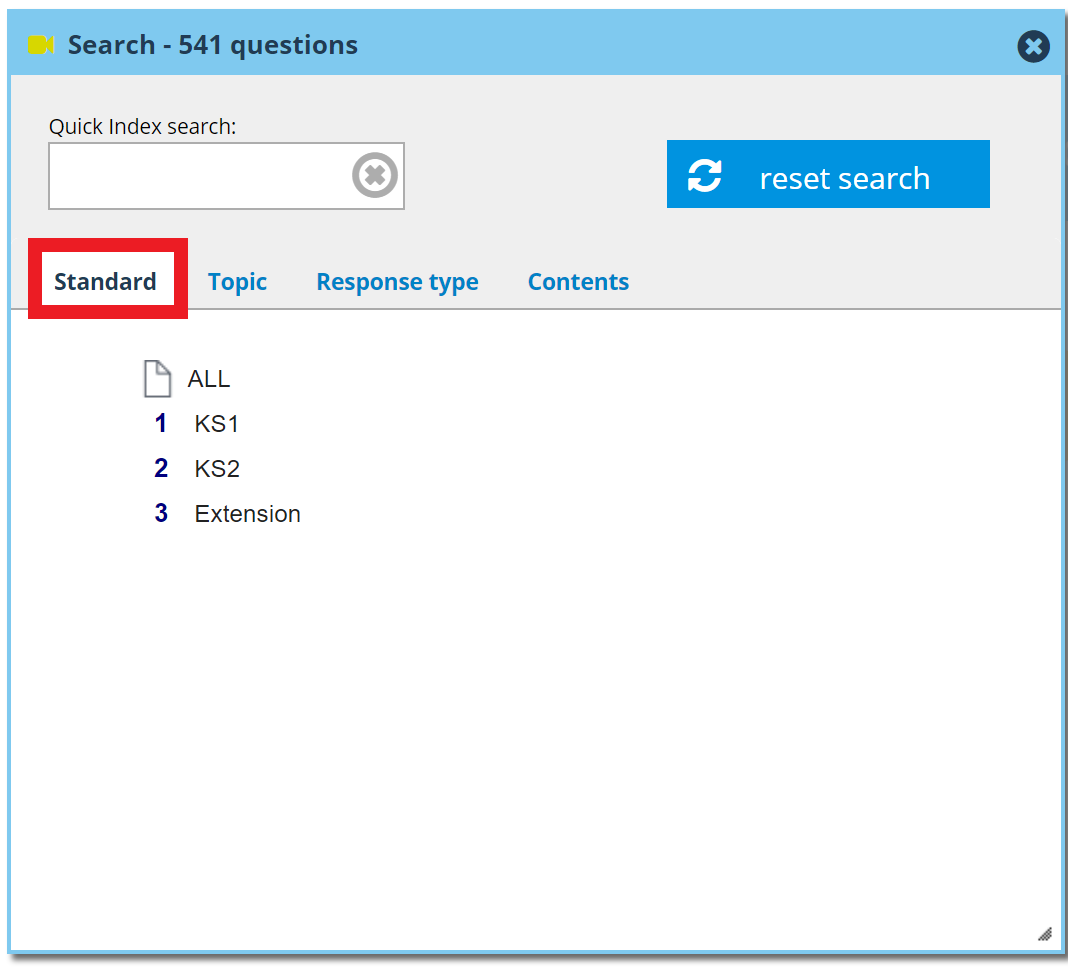Choose the KS1 standard
Viewport: 1068px width, 967px height.
click(x=217, y=424)
